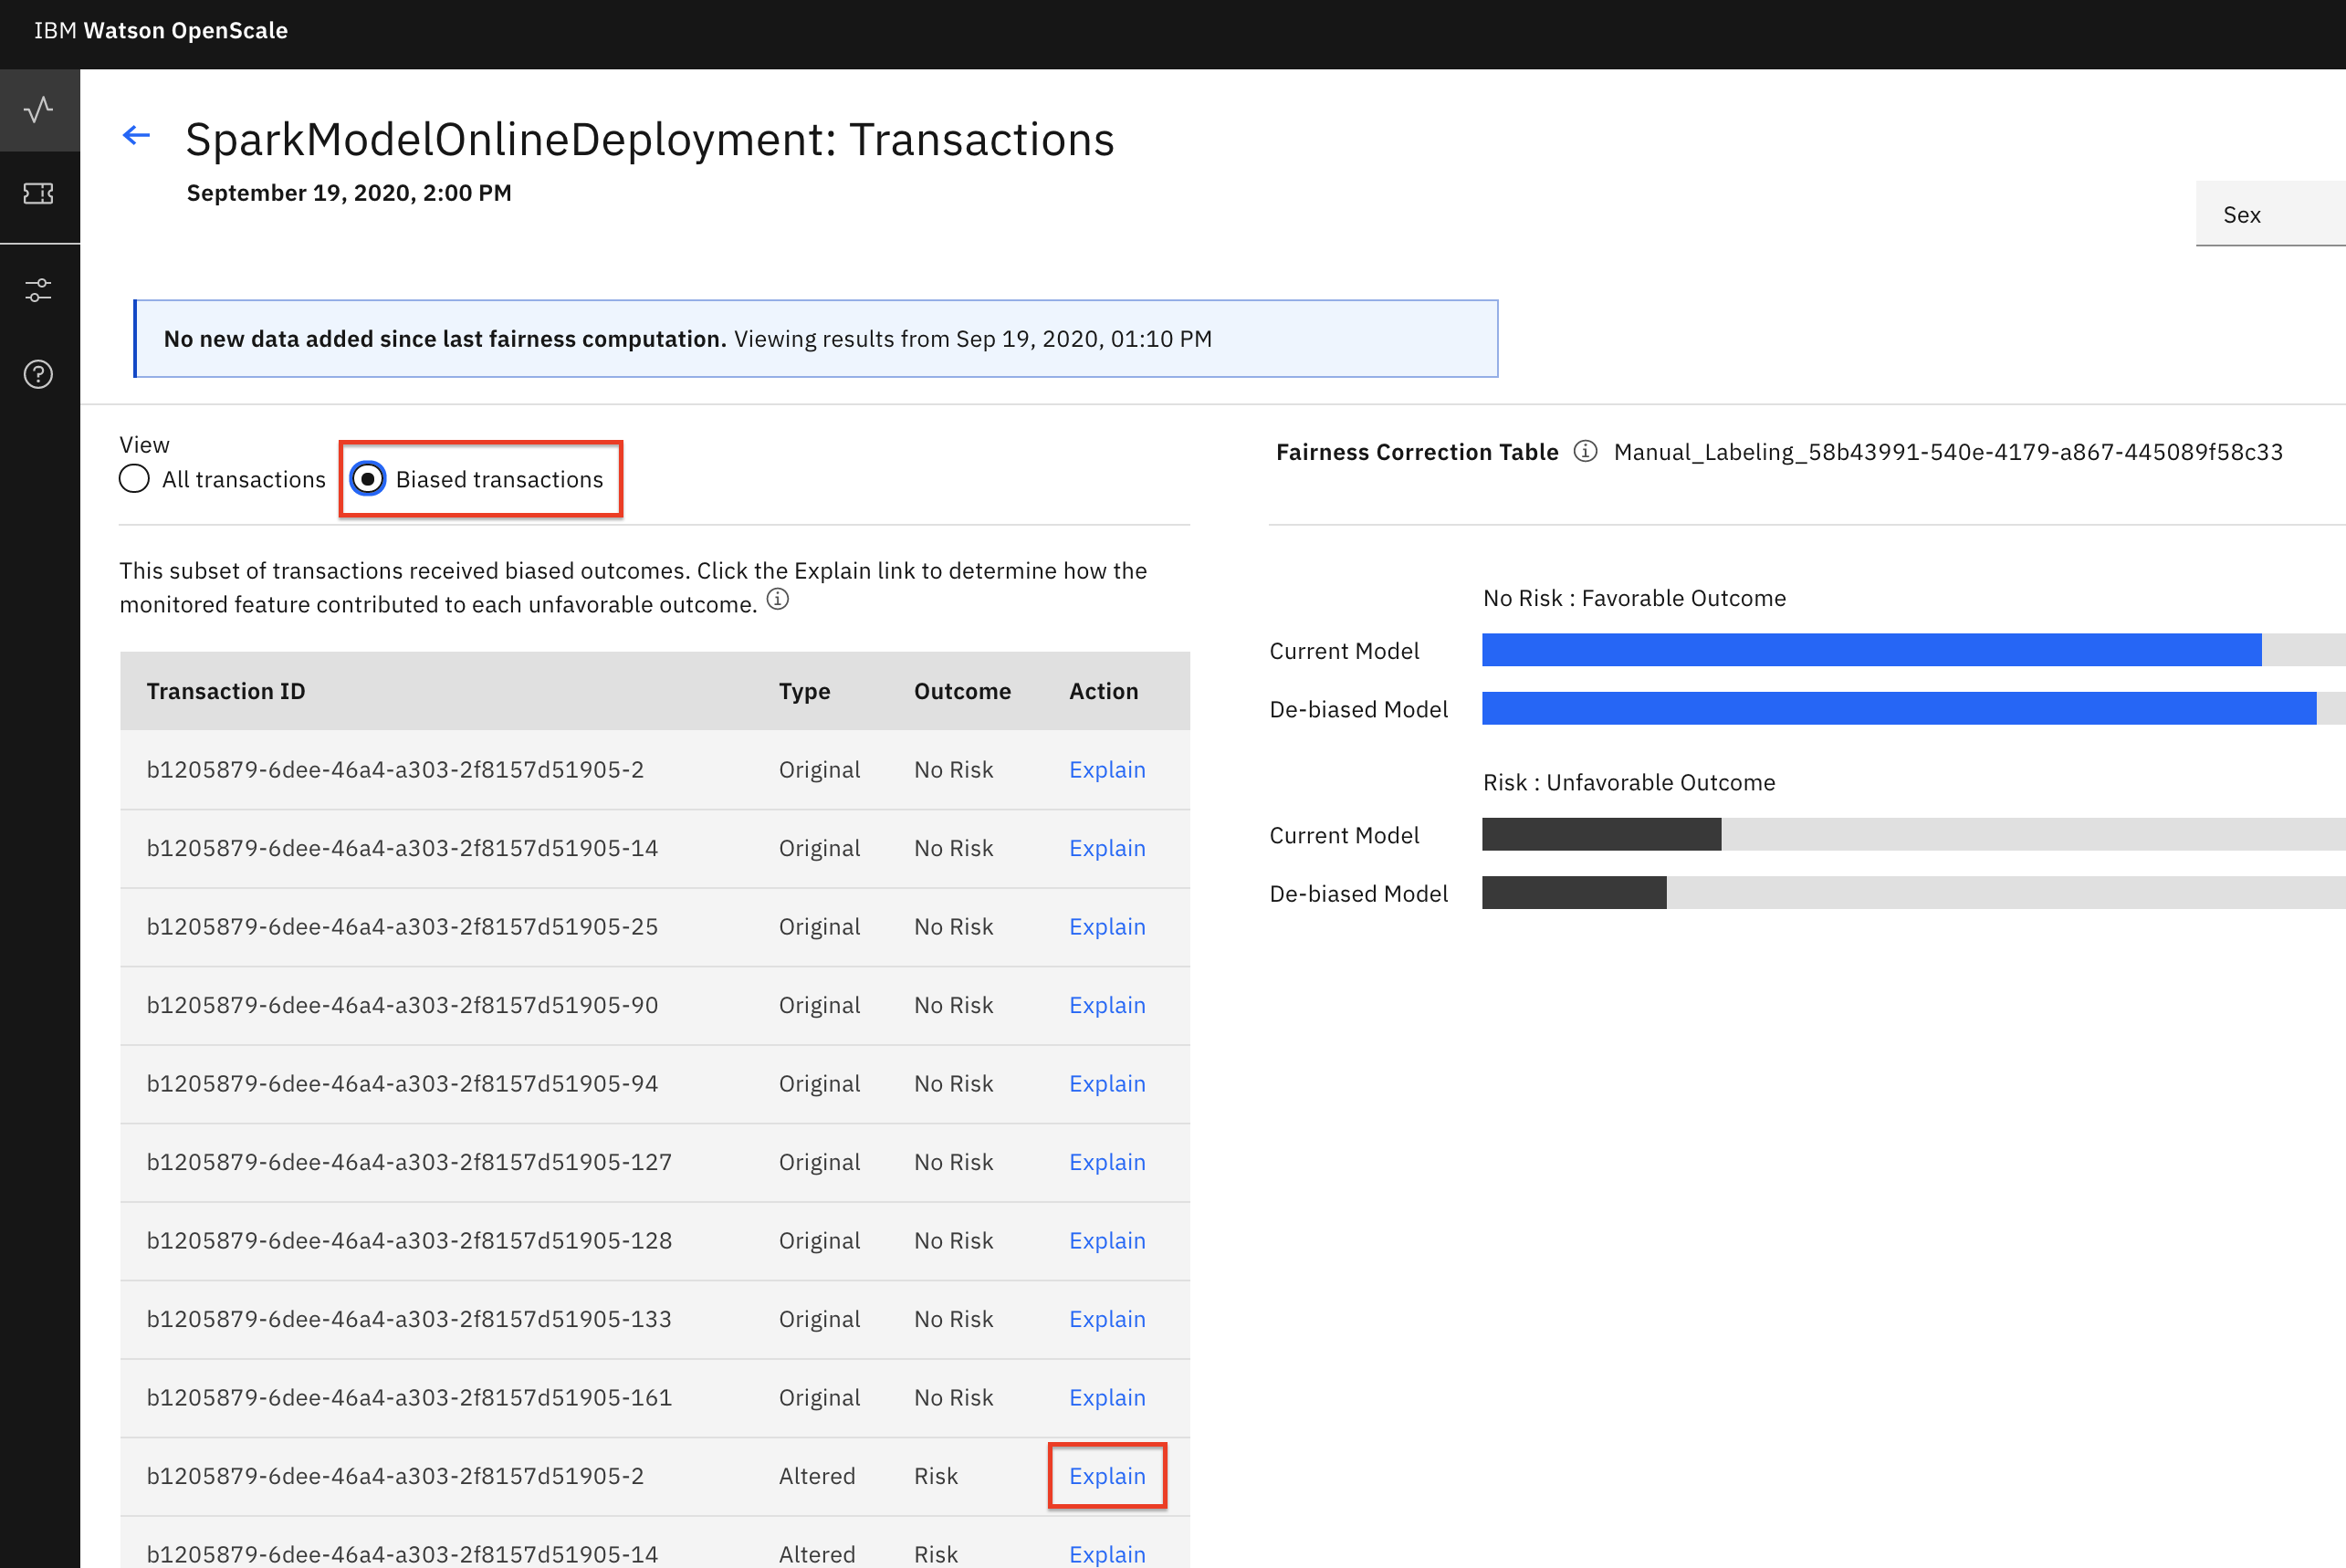Click IBM Watson OpenScale in the top bar
This screenshot has height=1568, width=2346.
coord(160,31)
